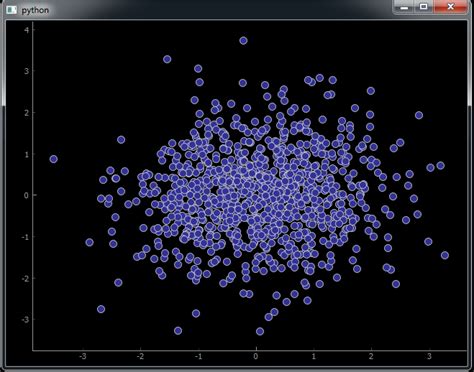This screenshot has width=474, height=372.
Task: Click the '-3' tick label on the horizontal axis
Action: pos(83,356)
